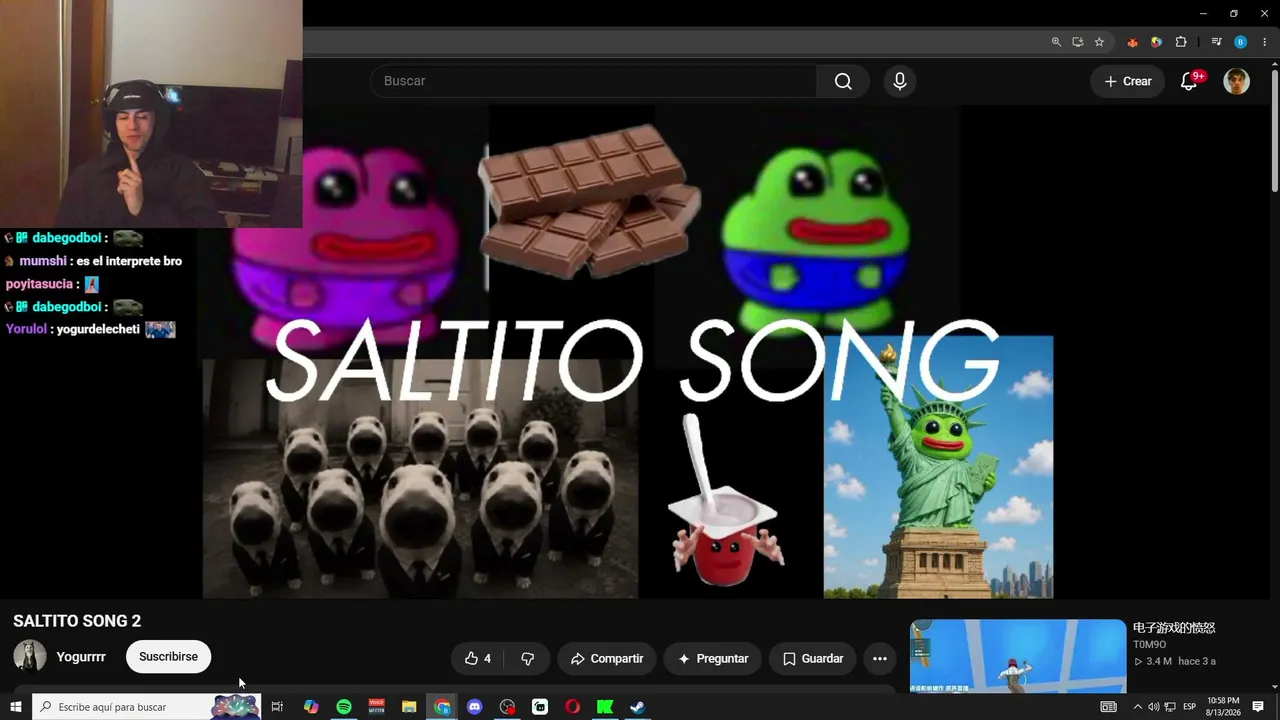1280x720 pixels.
Task: Open Yogurrrr channel avatar
Action: click(x=30, y=657)
